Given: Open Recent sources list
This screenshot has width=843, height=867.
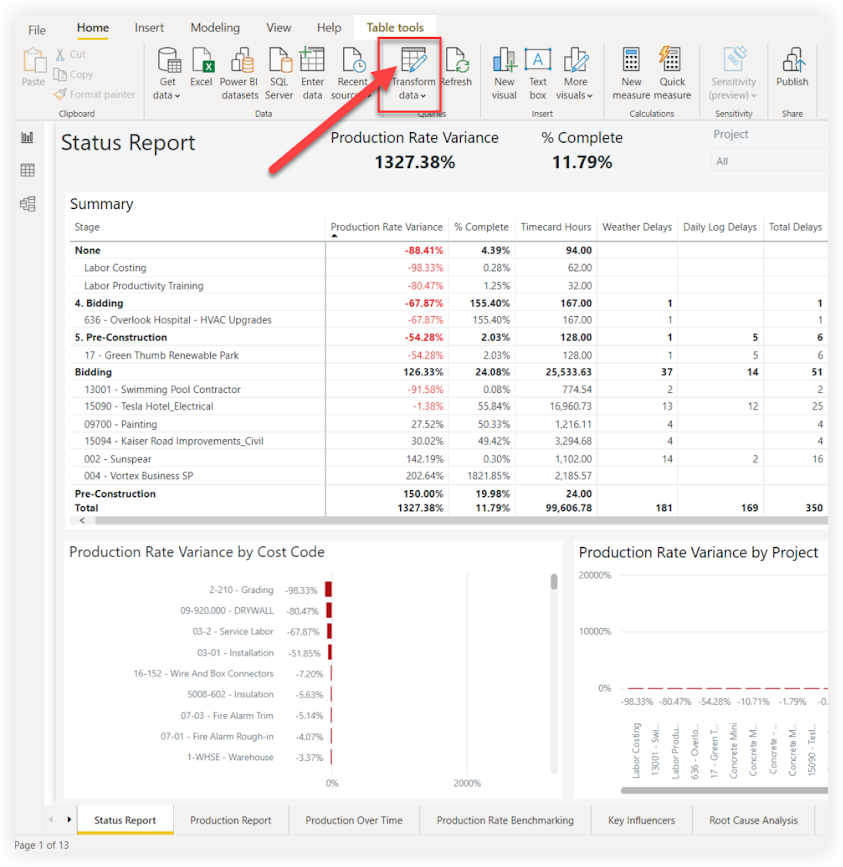Looking at the screenshot, I should coord(352,73).
